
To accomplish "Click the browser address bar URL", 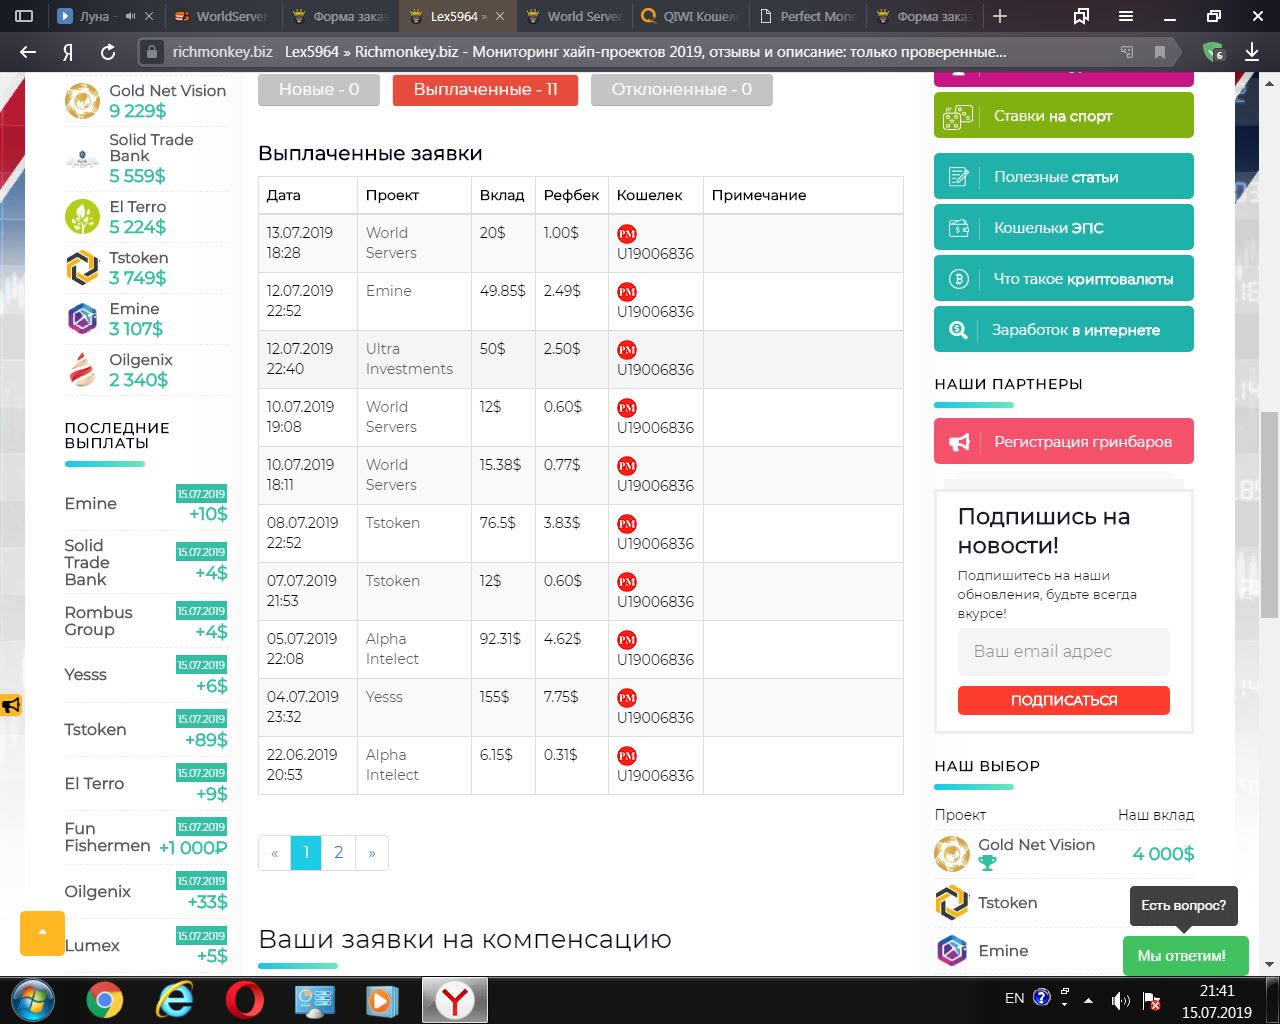I will click(222, 52).
